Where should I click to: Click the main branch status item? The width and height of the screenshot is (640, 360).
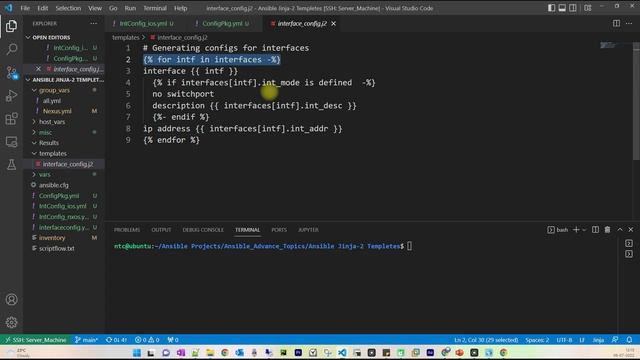tap(86, 340)
